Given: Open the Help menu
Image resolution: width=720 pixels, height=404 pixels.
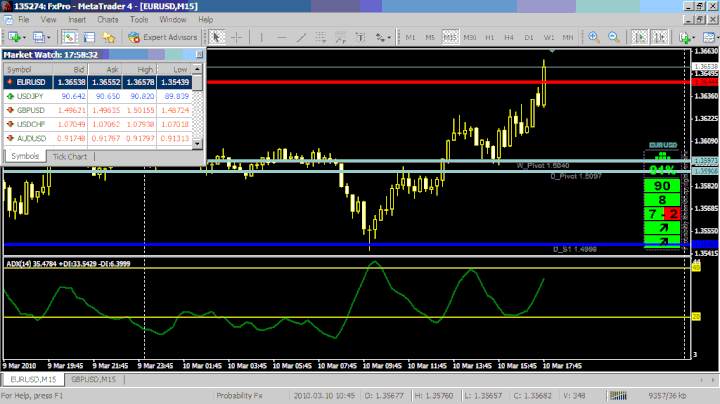Looking at the screenshot, I should click(x=205, y=20).
